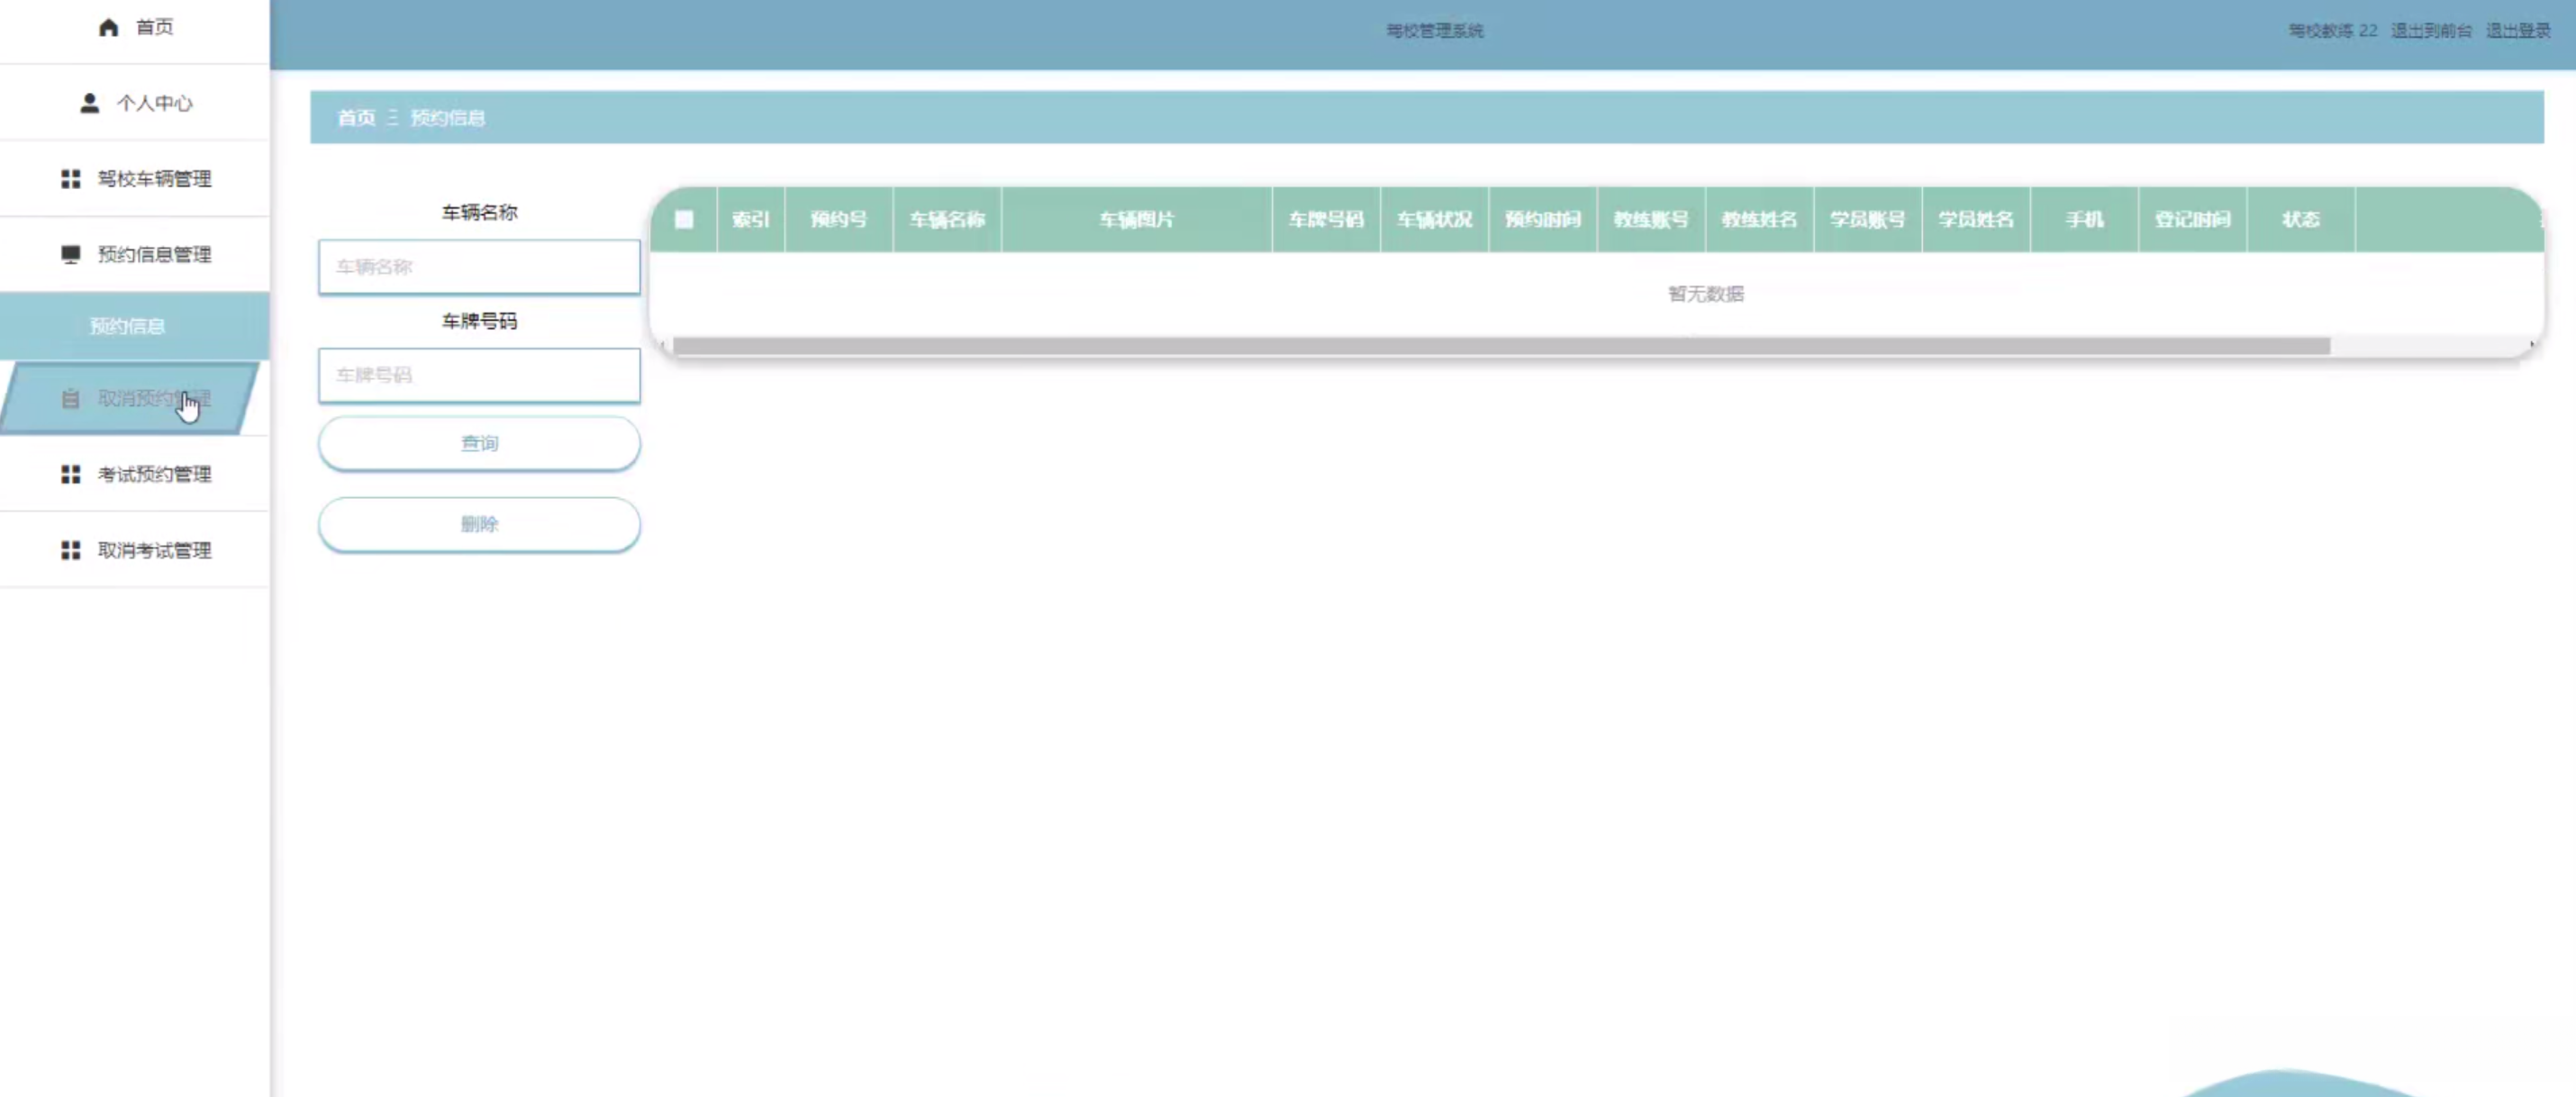This screenshot has width=2576, height=1097.
Task: Select the 预约信息 submenu item
Action: (x=127, y=326)
